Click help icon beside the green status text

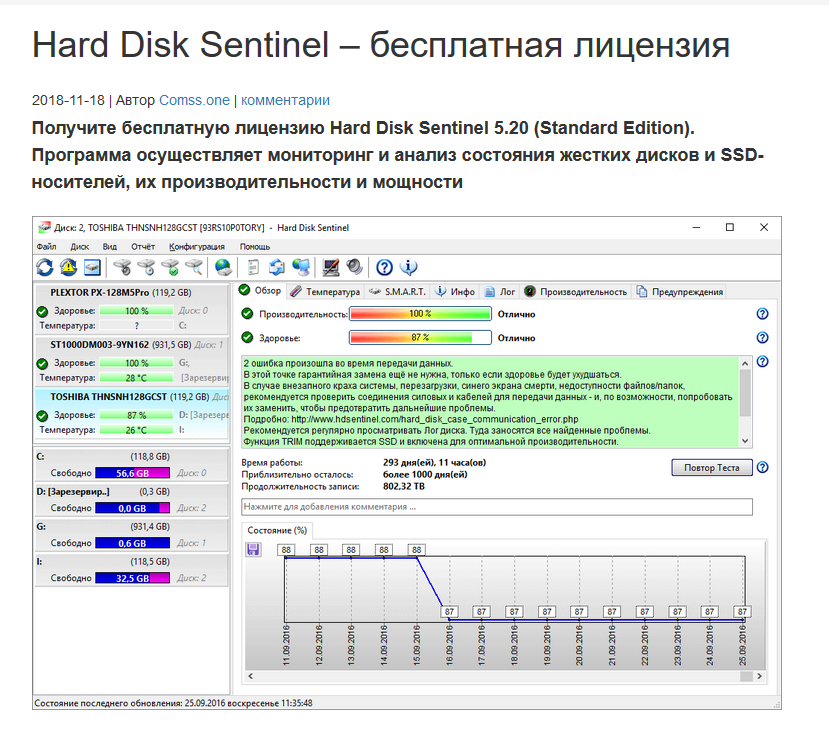(762, 361)
